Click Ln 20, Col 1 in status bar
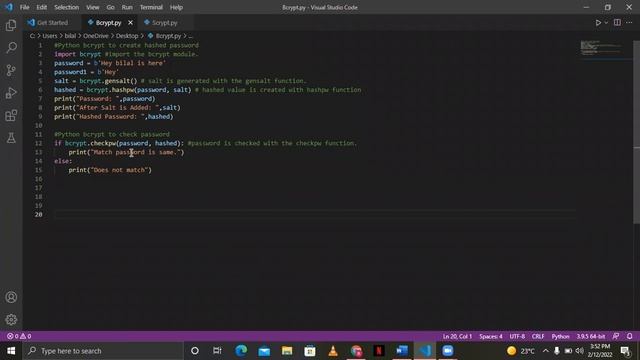Image resolution: width=640 pixels, height=360 pixels. tap(457, 336)
